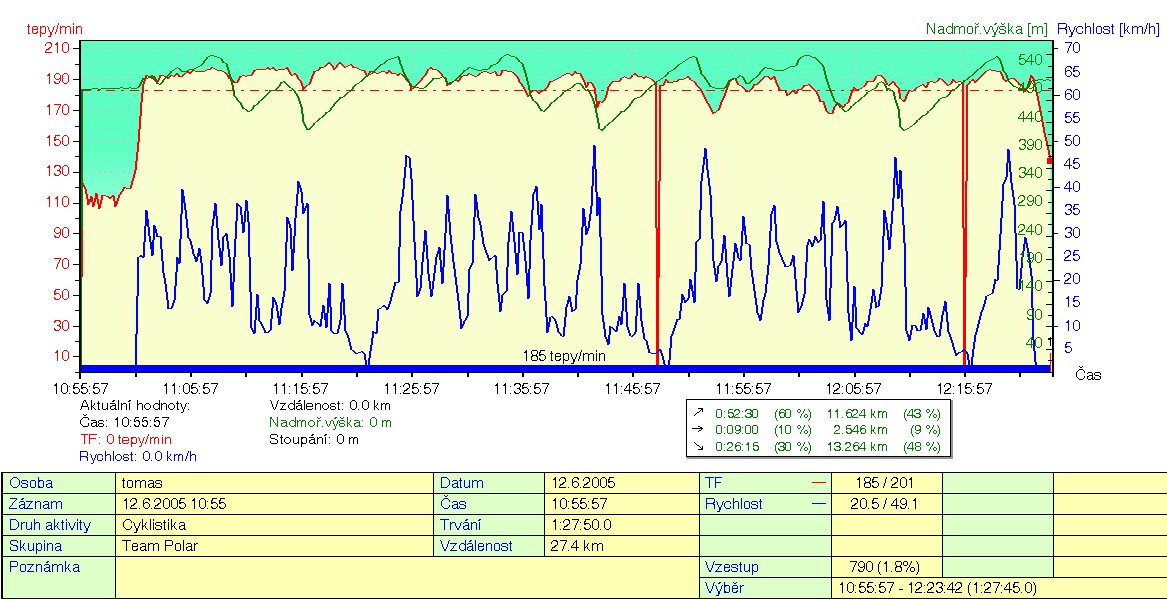Click the Rychlost [km/h] axis title
Screen dimensions: 1167x599
pos(1108,29)
